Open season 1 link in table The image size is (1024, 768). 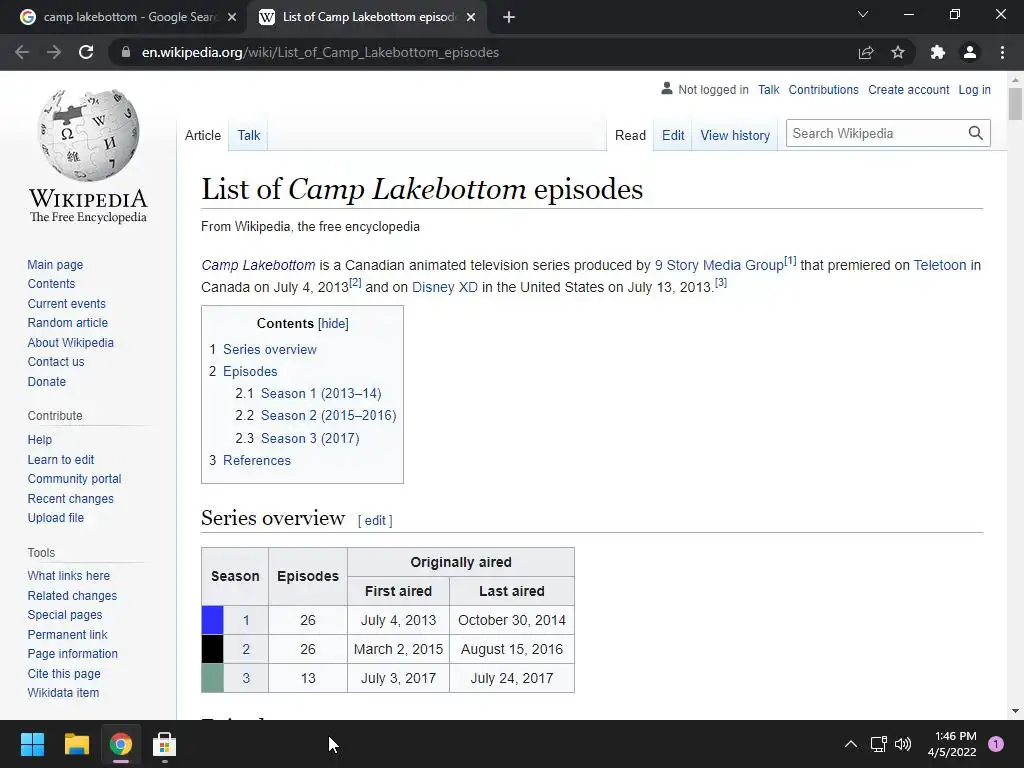pos(246,620)
